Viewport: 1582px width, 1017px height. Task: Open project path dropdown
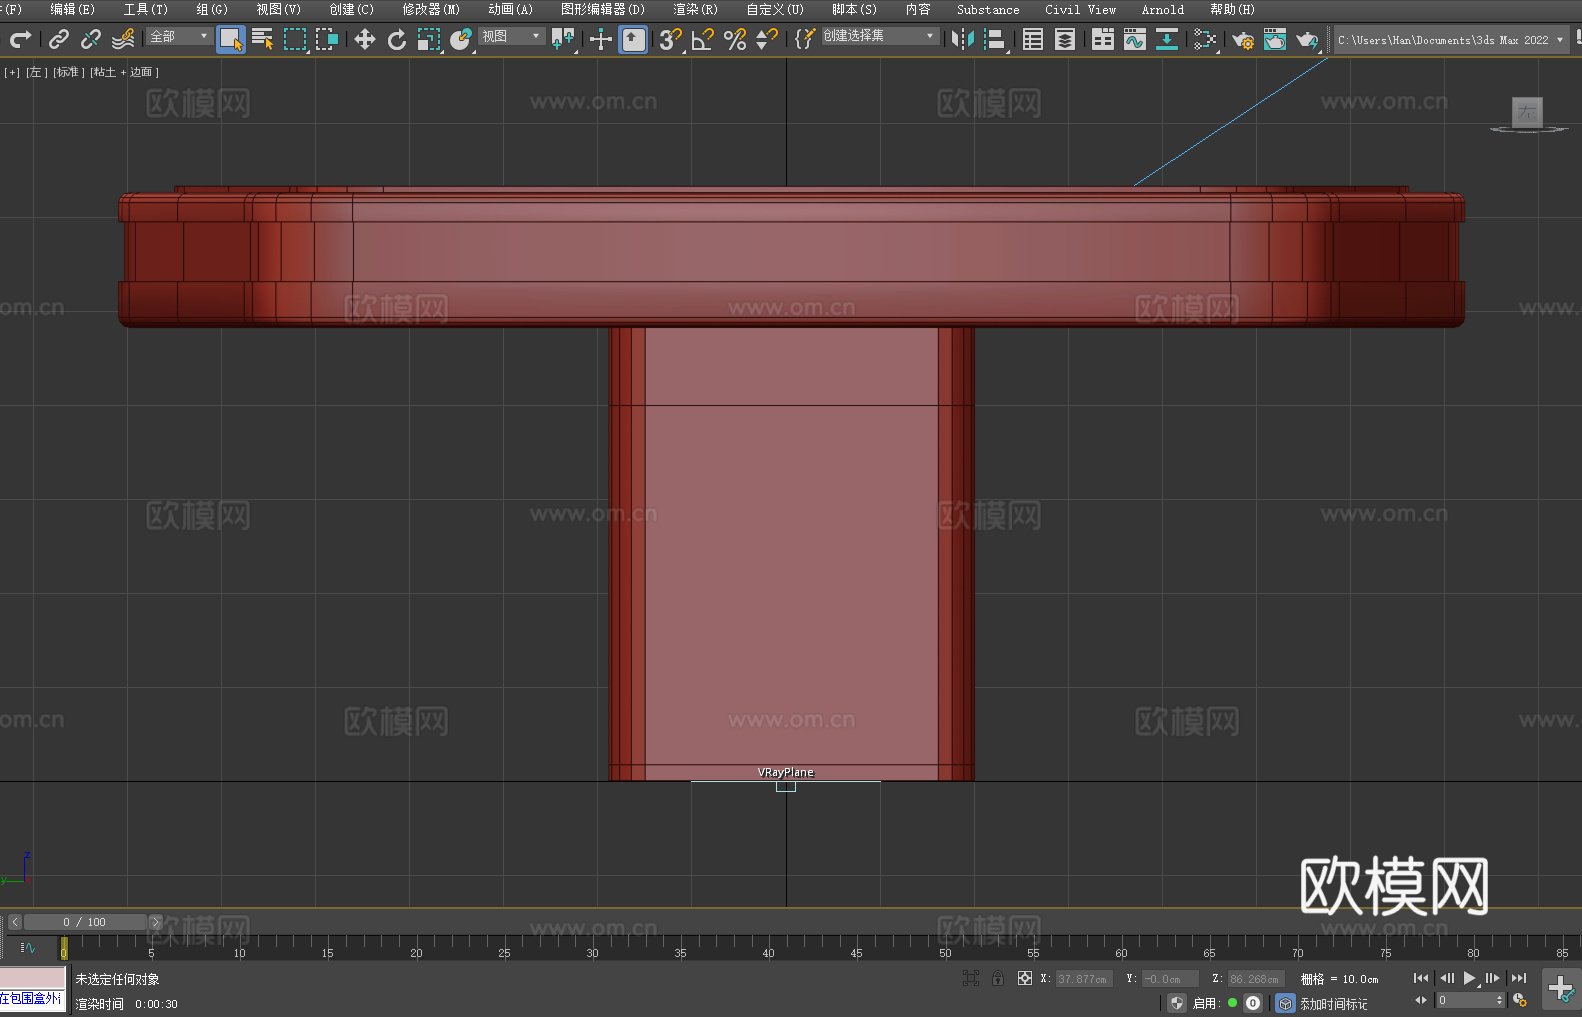click(1451, 40)
